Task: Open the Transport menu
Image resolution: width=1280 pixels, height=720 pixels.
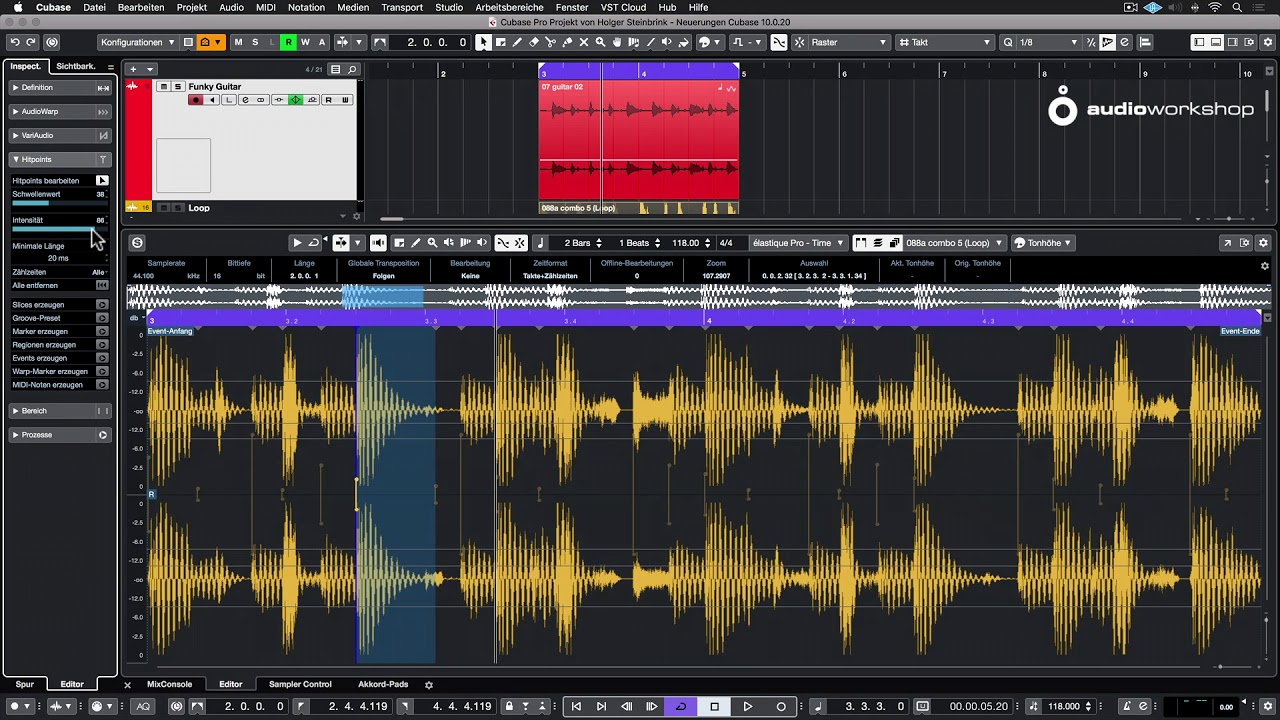Action: coord(402,7)
